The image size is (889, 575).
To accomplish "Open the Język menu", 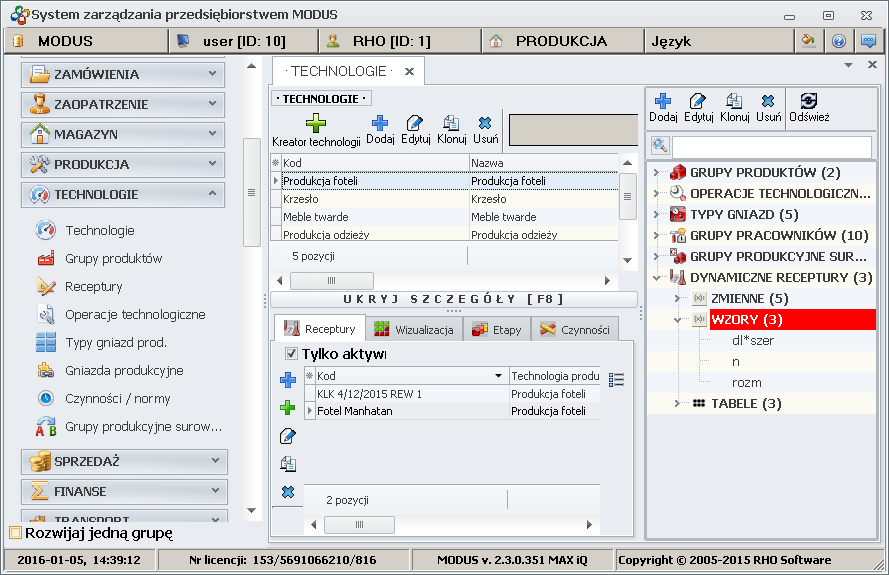I will tap(670, 41).
